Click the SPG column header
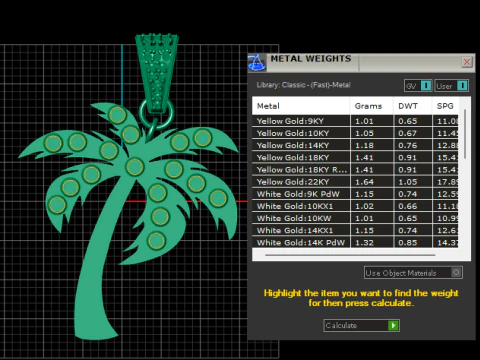480x360 pixels. click(x=445, y=106)
